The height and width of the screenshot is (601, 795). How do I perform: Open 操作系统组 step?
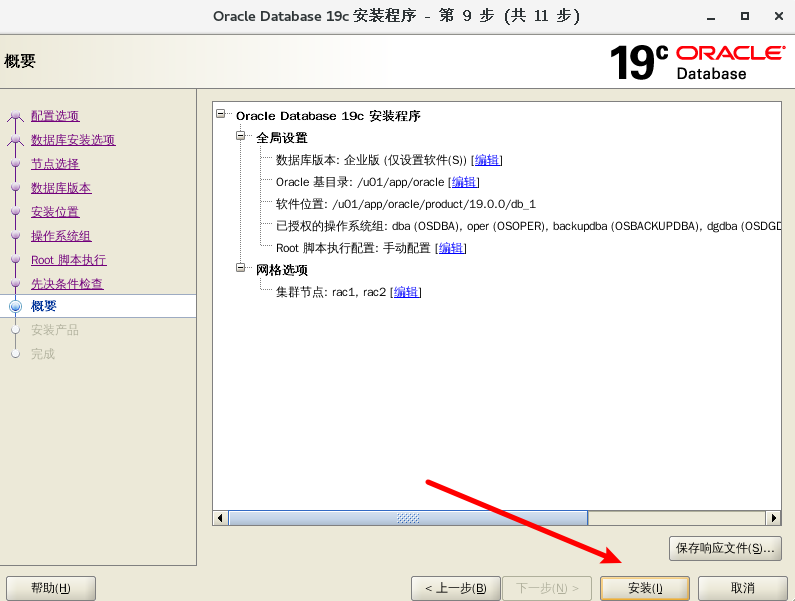tap(61, 236)
